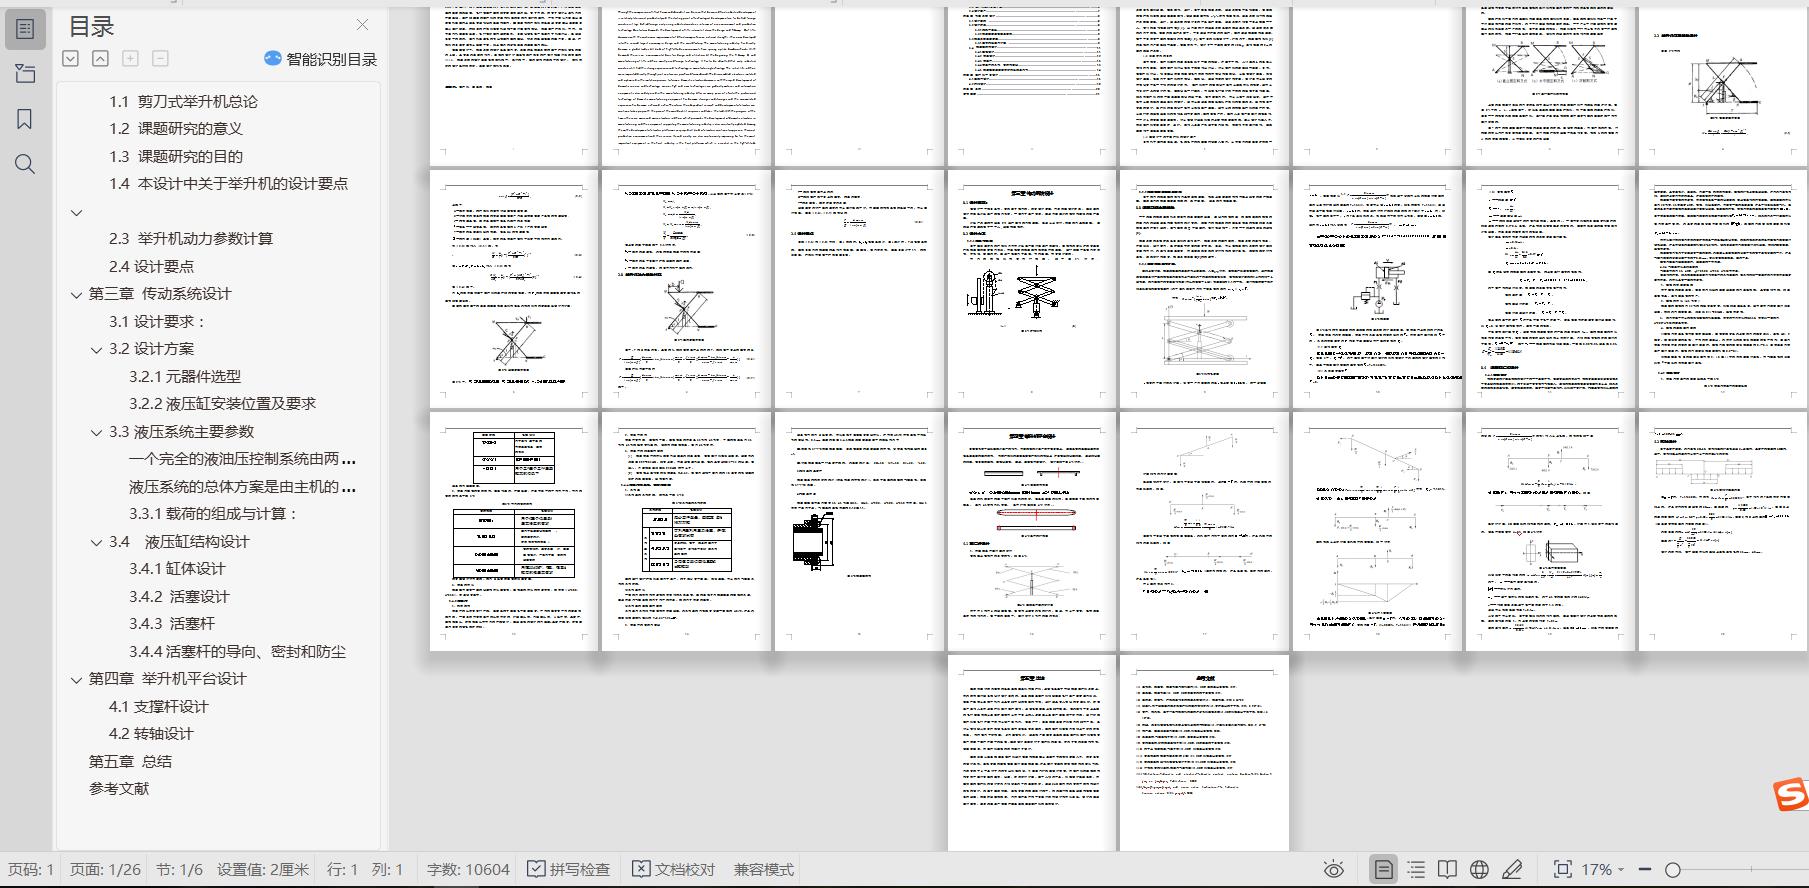Viewport: 1809px width, 888px height.
Task: Jump to 3.1 设计要求：
Action: (x=158, y=321)
